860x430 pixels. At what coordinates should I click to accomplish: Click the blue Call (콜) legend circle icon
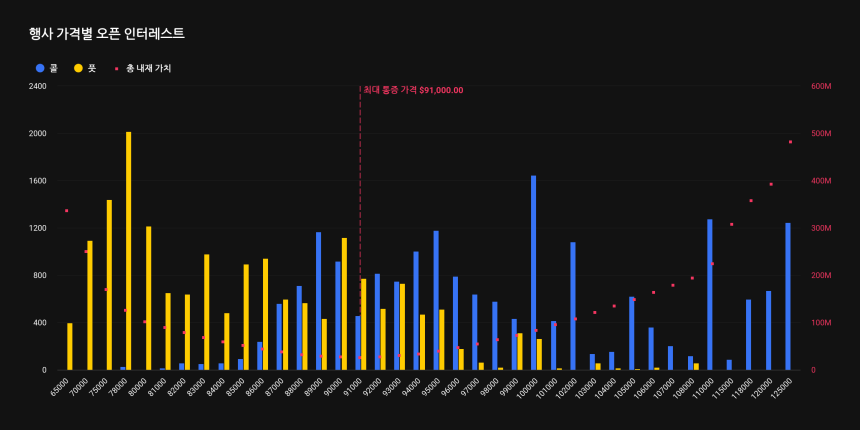tap(40, 68)
